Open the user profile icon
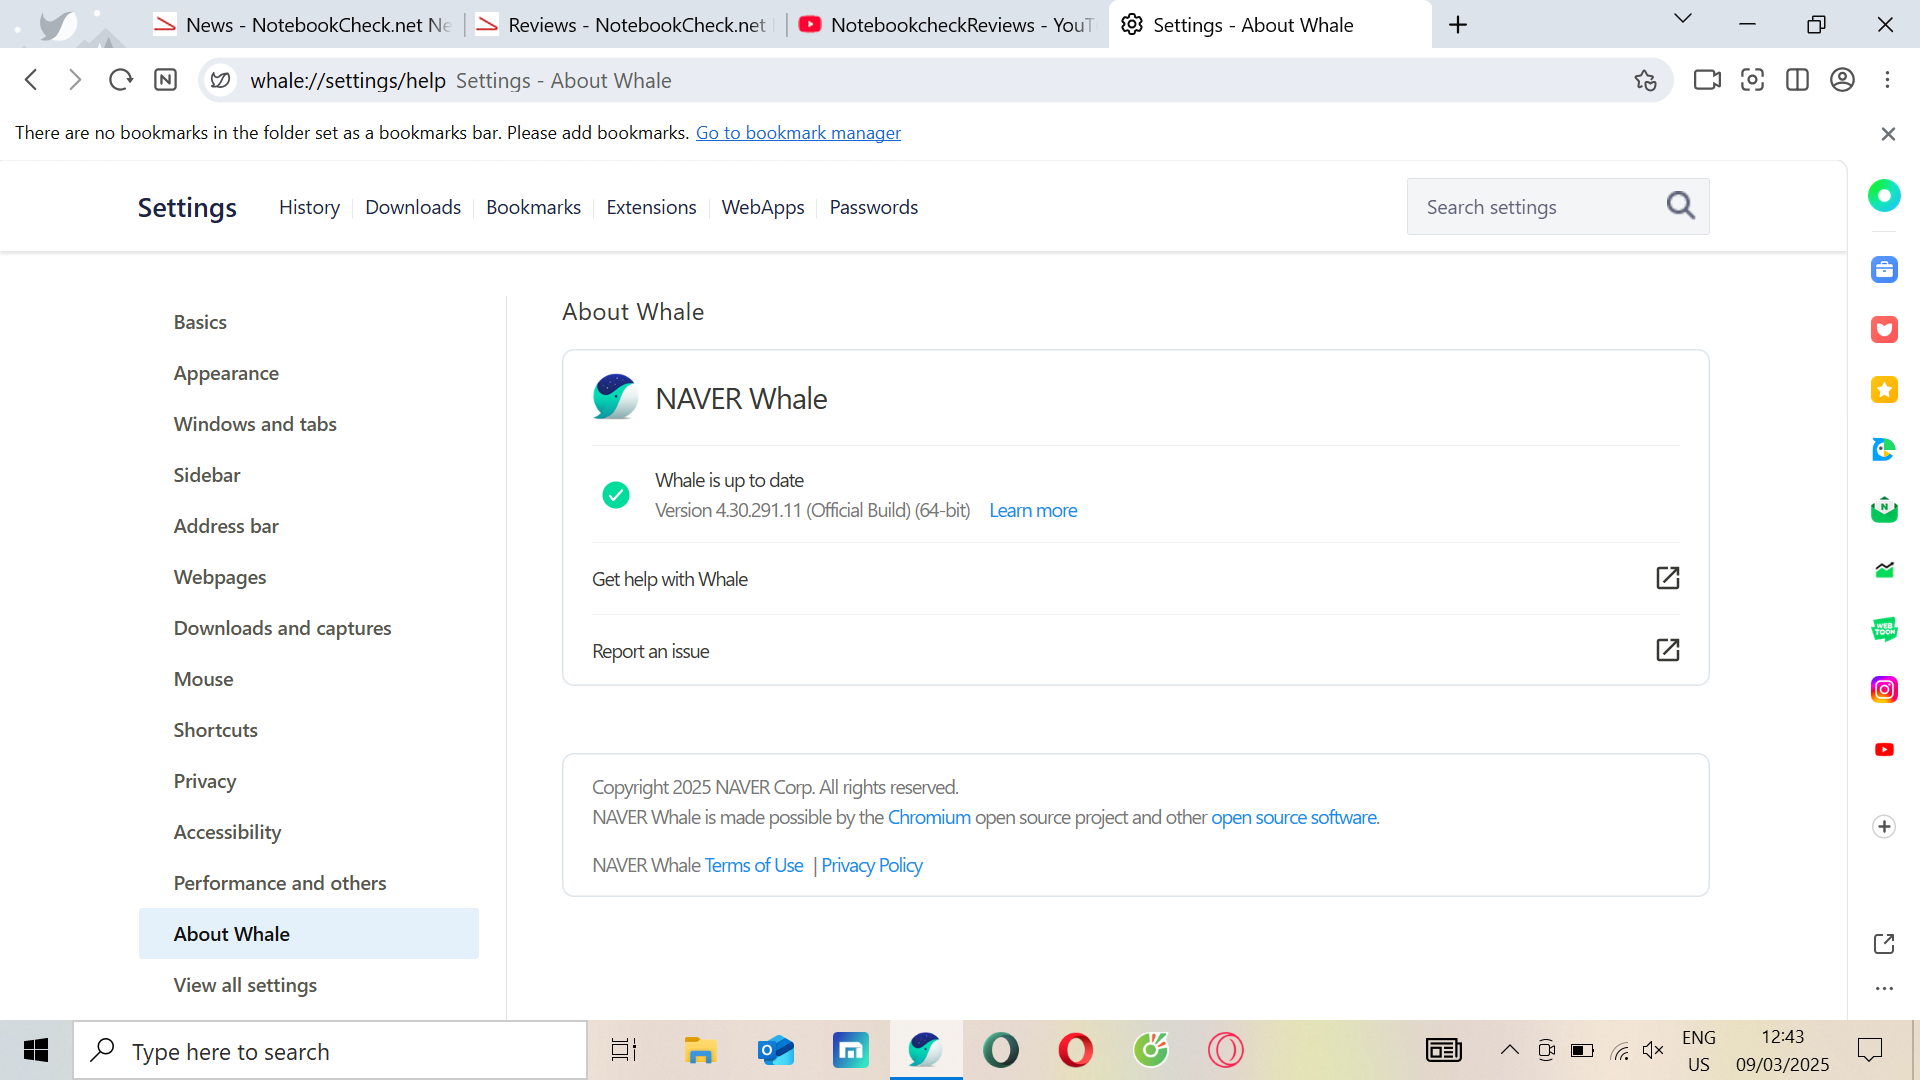The height and width of the screenshot is (1080, 1920). click(1842, 80)
